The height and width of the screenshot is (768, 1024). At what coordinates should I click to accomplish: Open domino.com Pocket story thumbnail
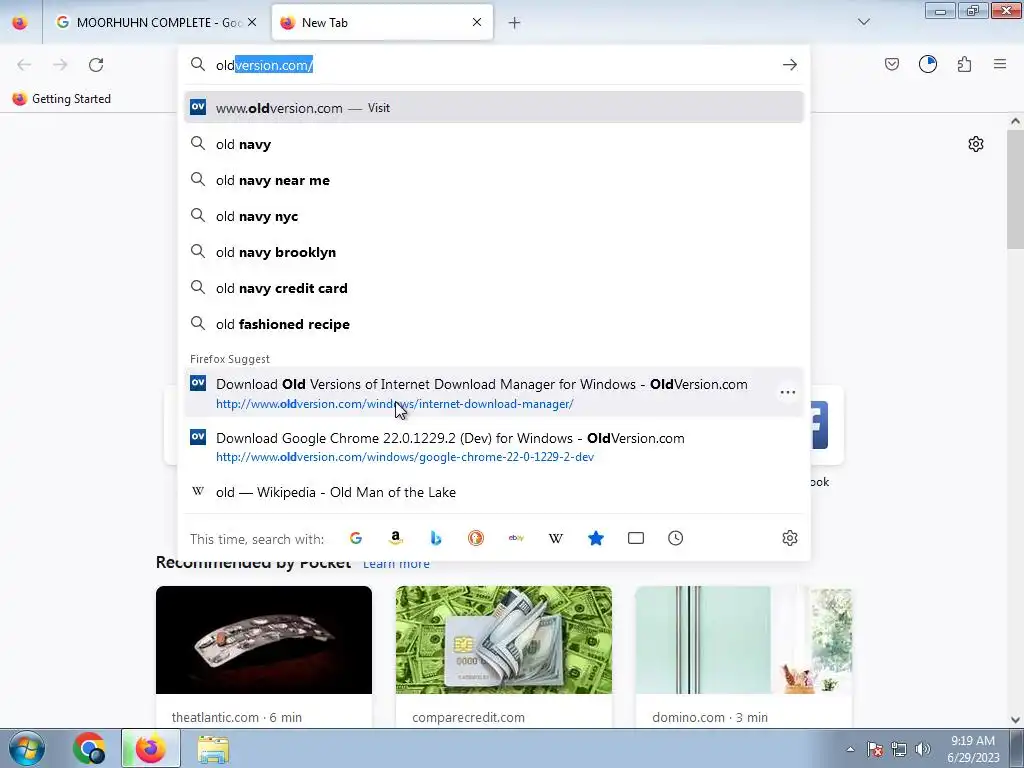[x=744, y=639]
